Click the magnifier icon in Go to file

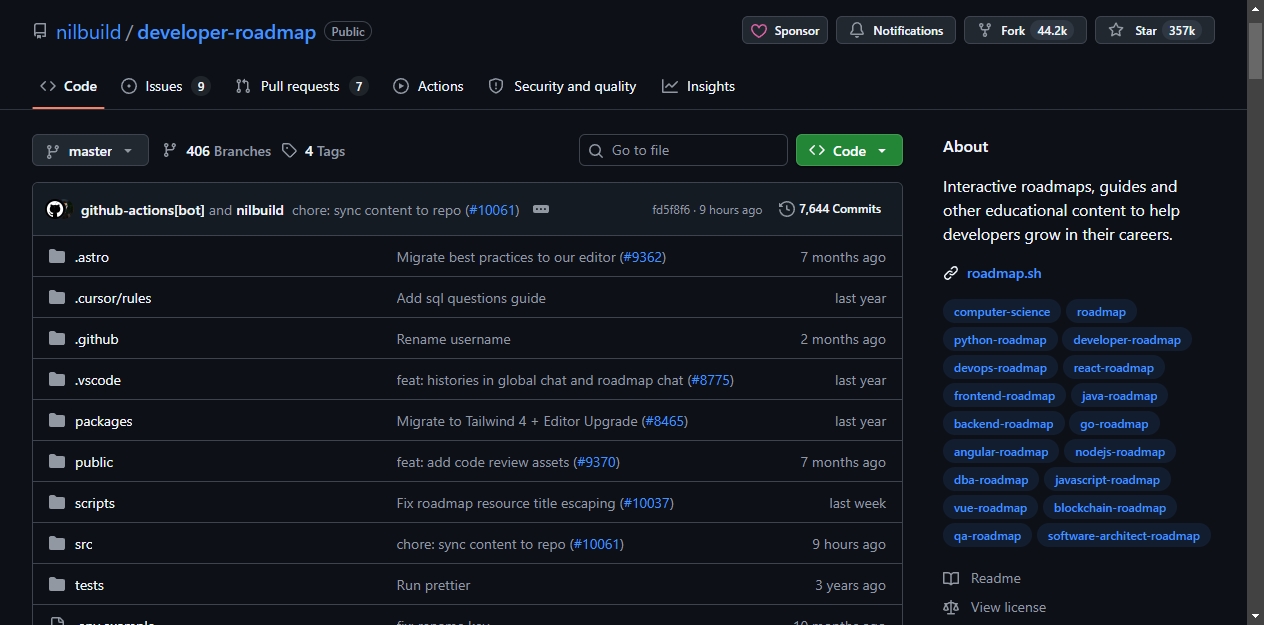coord(597,150)
